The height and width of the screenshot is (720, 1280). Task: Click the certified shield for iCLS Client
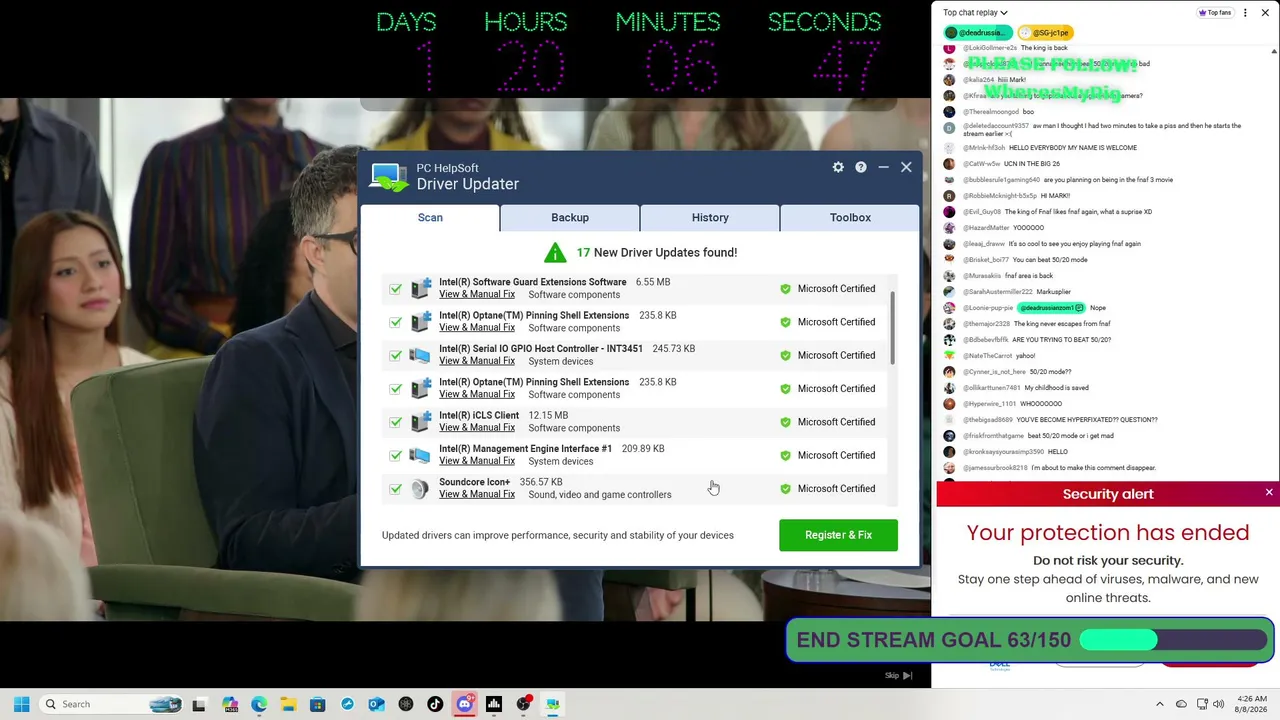click(785, 422)
